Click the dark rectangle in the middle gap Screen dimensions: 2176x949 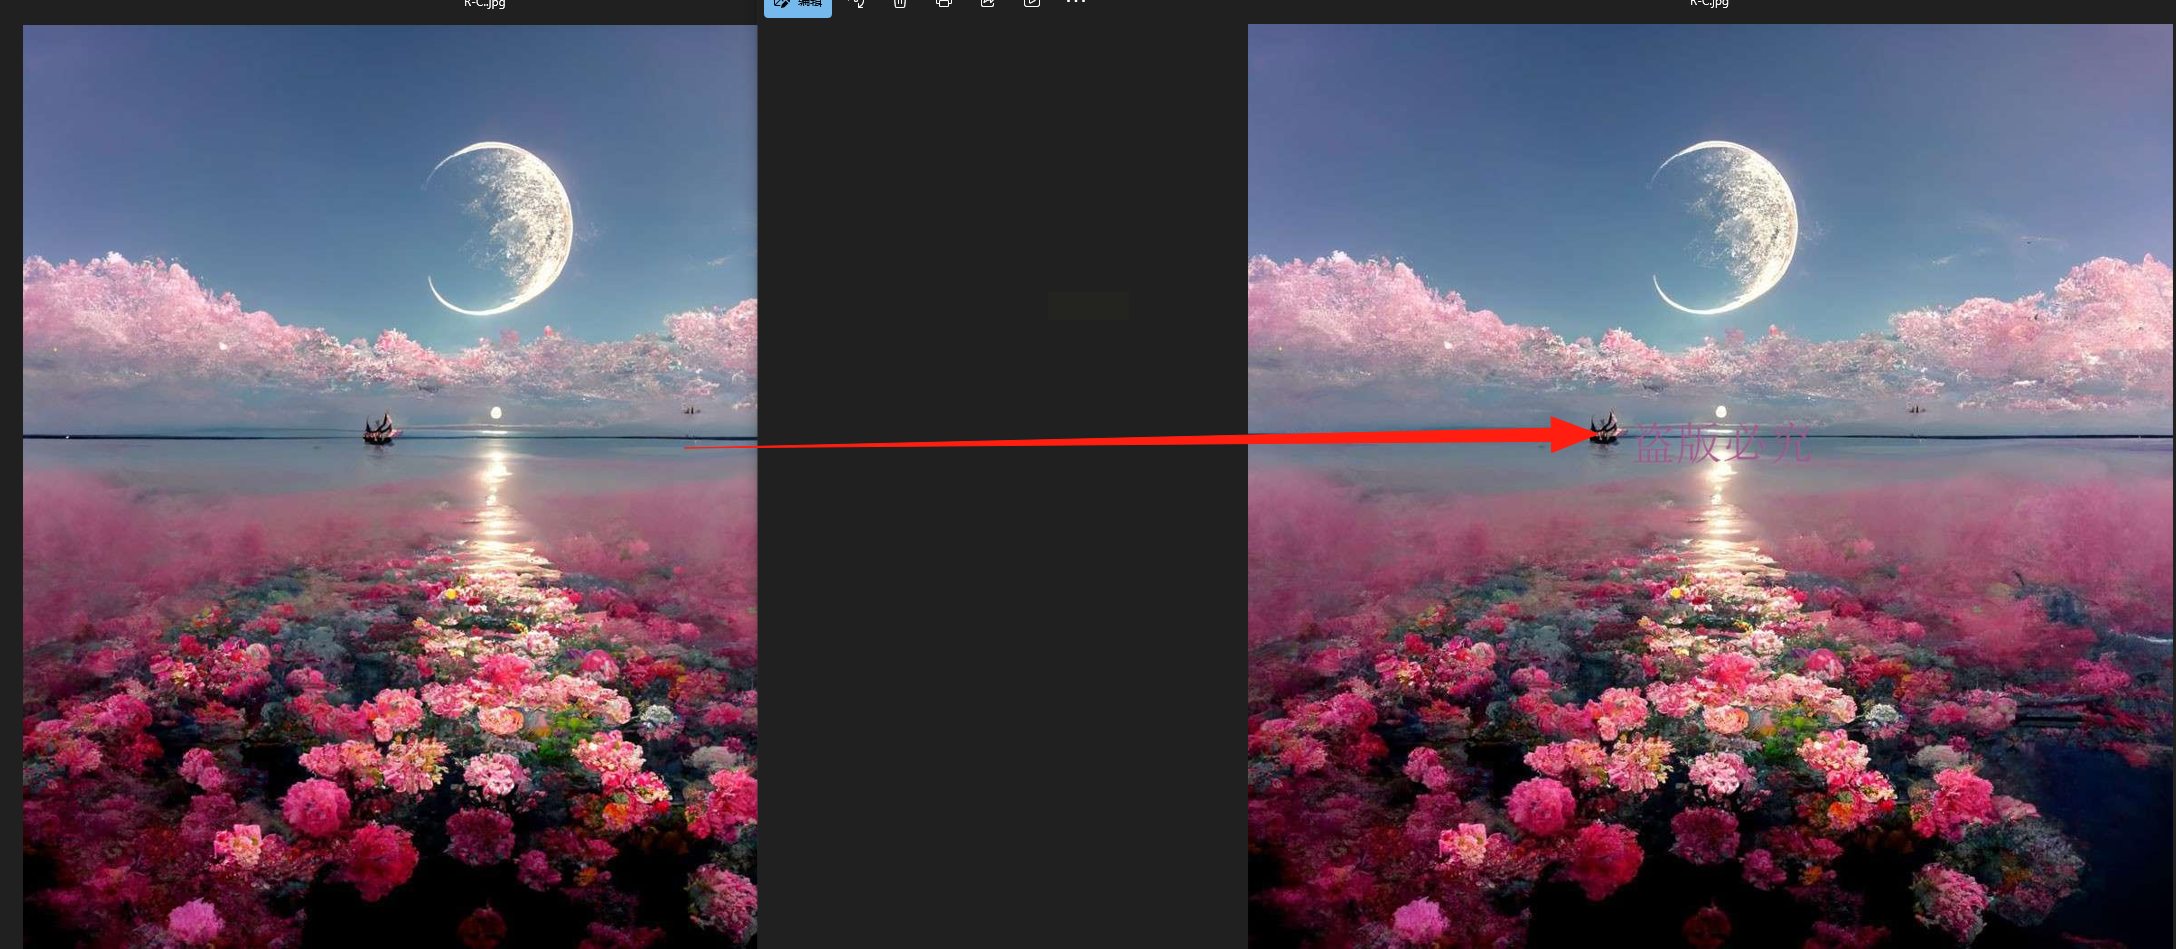1089,306
